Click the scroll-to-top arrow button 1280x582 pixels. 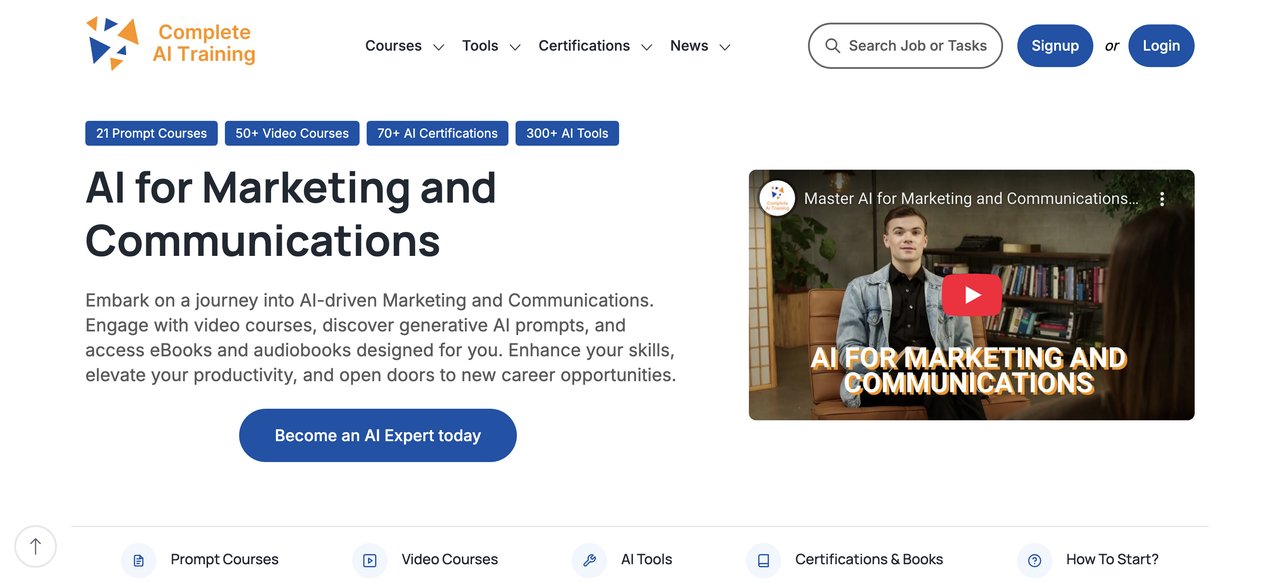(x=36, y=547)
